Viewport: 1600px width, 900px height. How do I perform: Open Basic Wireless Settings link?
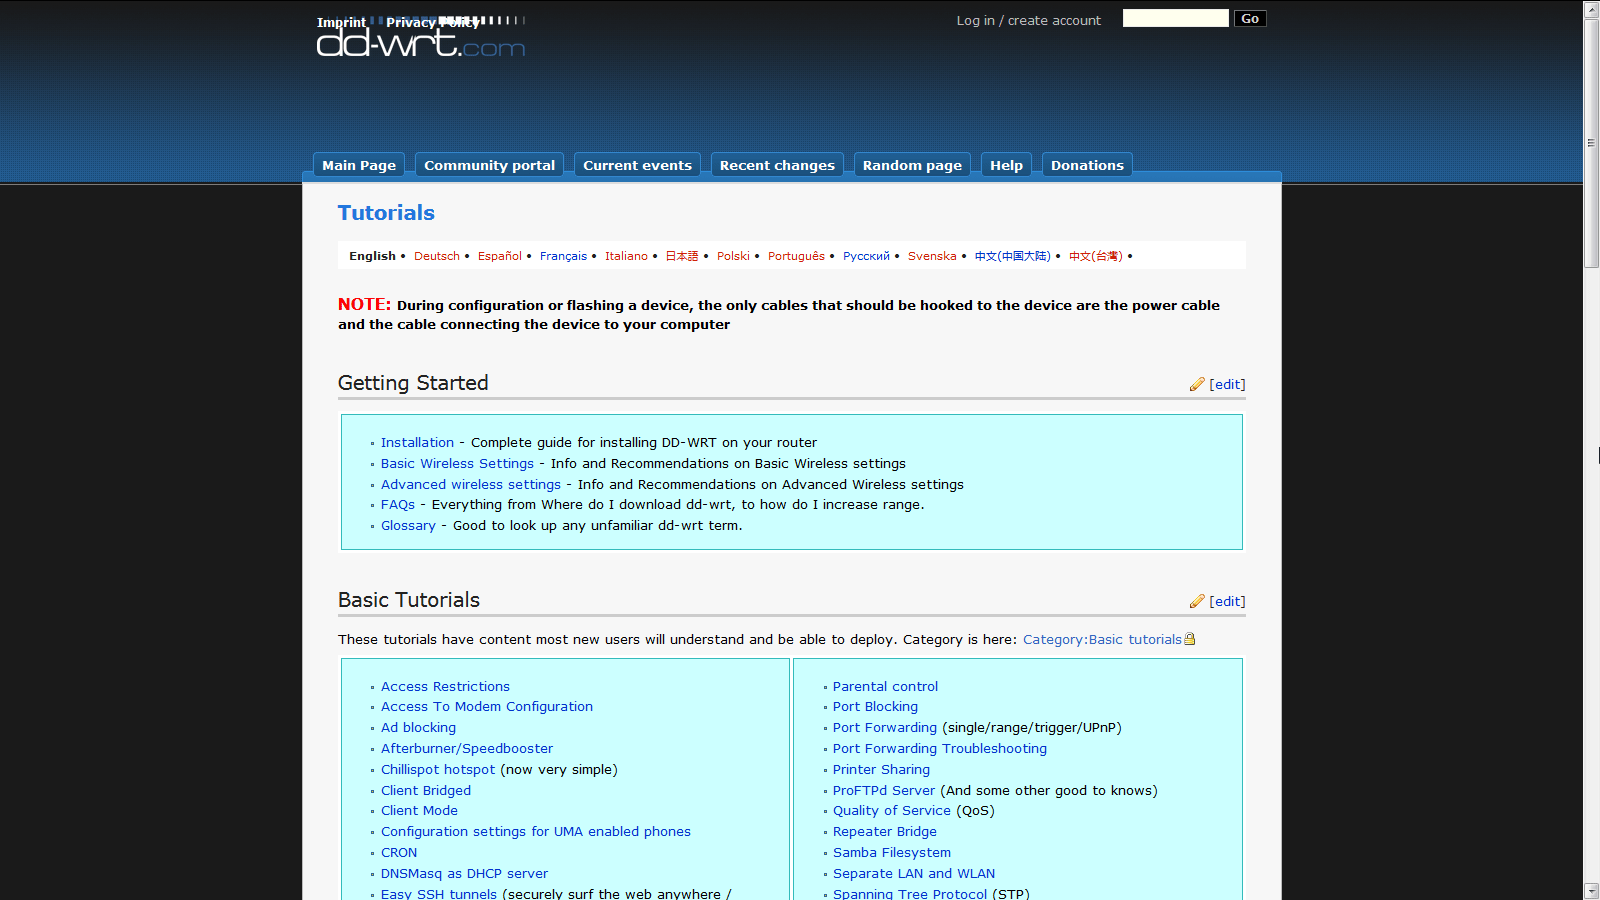click(457, 463)
